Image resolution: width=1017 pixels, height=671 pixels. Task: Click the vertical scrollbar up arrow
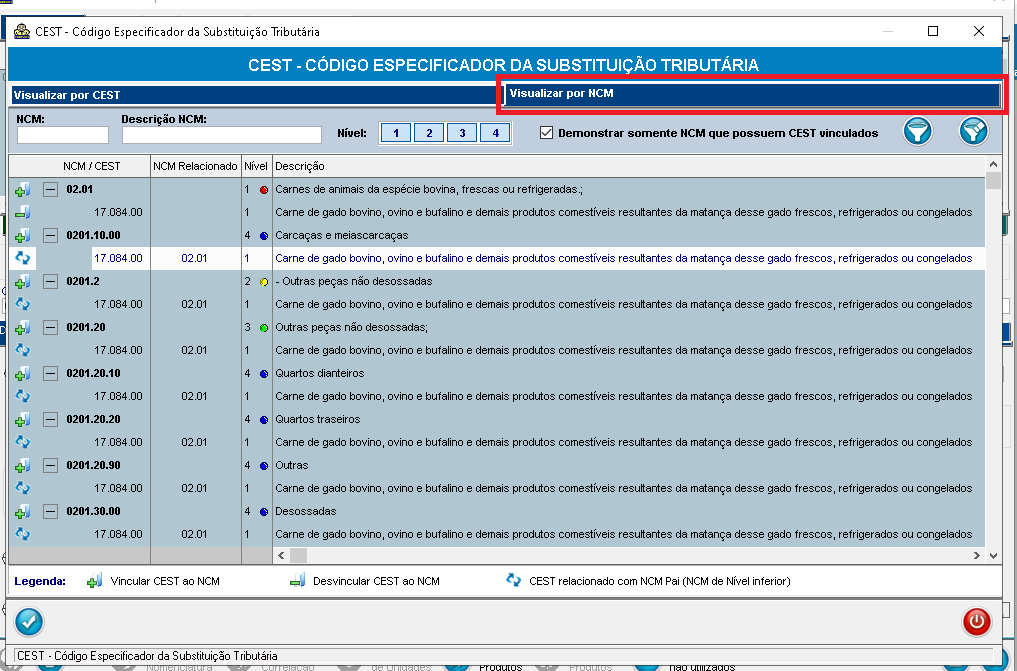point(993,165)
